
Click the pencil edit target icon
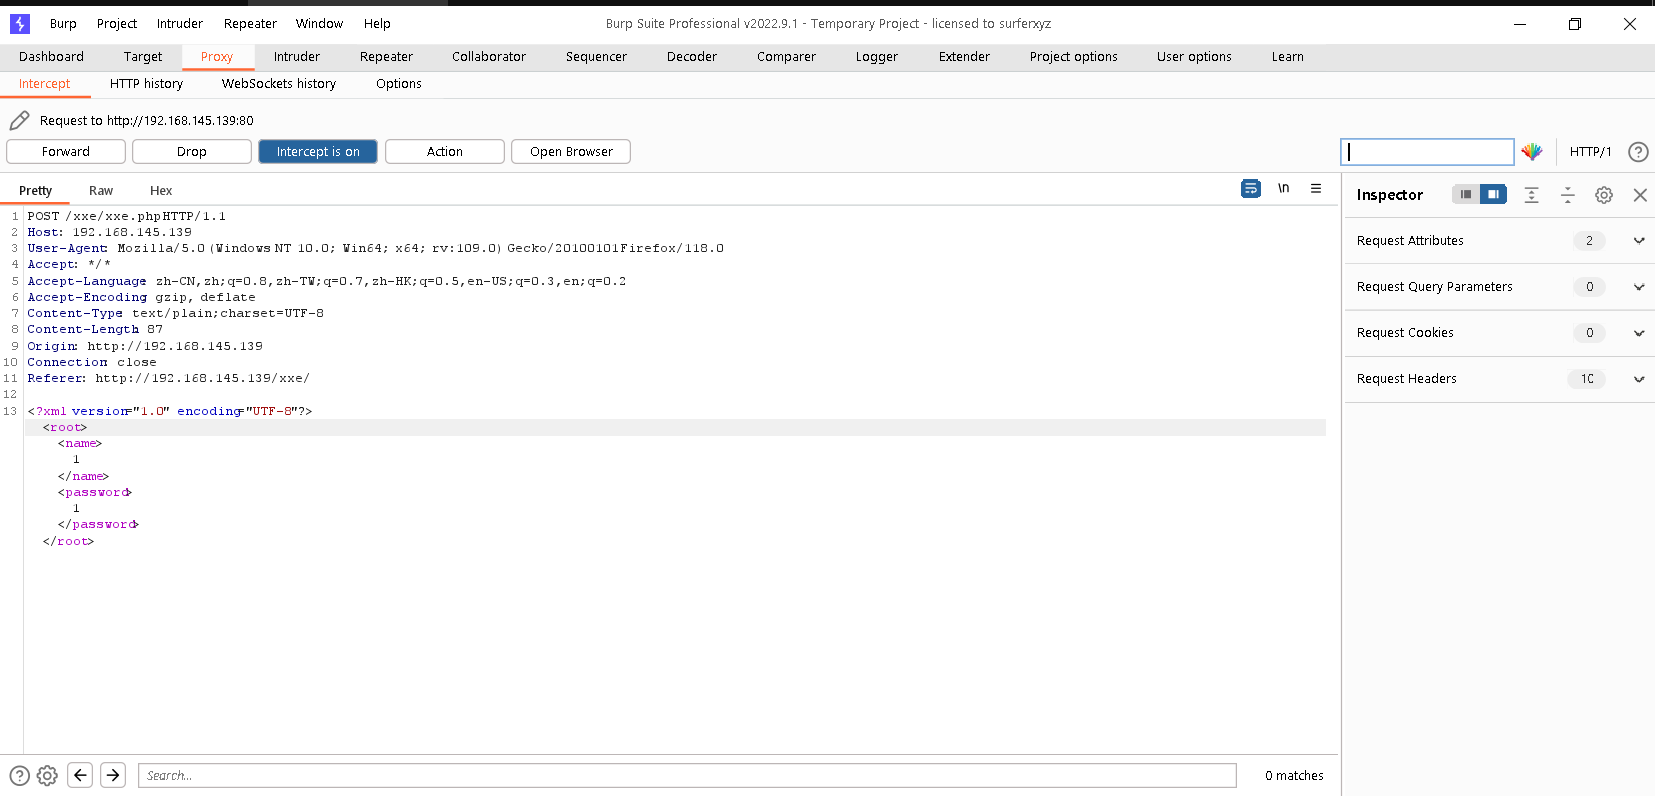(x=19, y=121)
